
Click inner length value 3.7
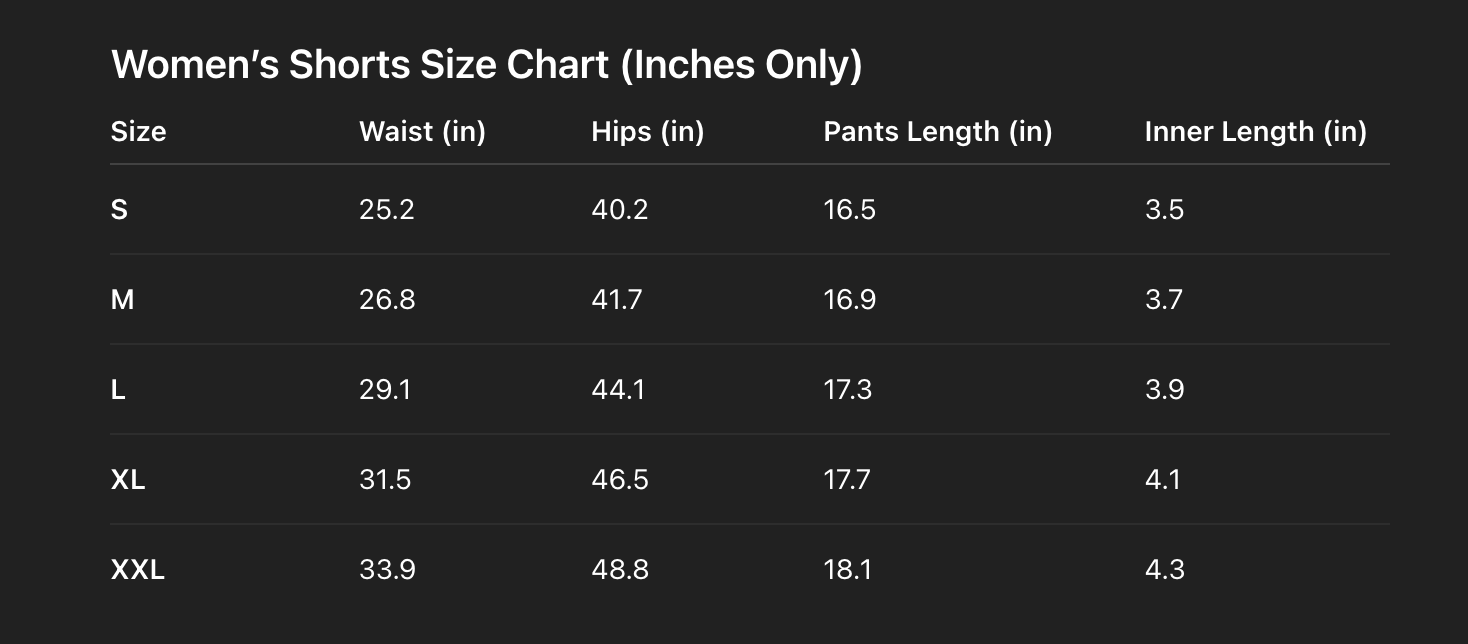click(1164, 300)
